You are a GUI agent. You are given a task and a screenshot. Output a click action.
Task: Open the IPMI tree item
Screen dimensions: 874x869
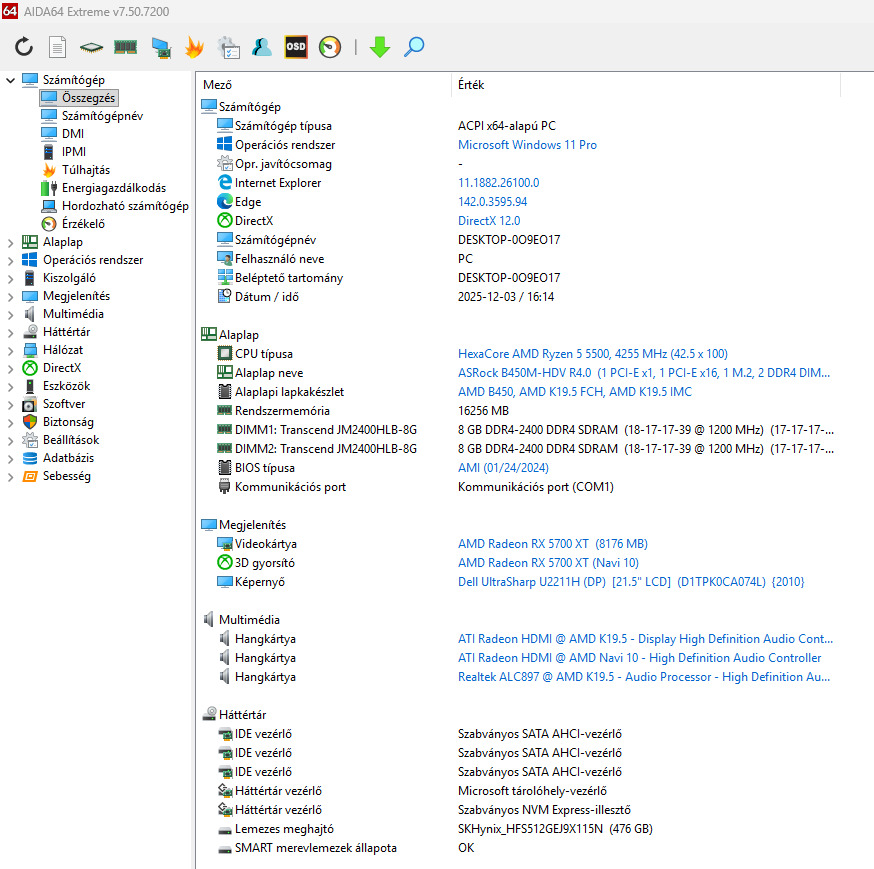pos(64,152)
